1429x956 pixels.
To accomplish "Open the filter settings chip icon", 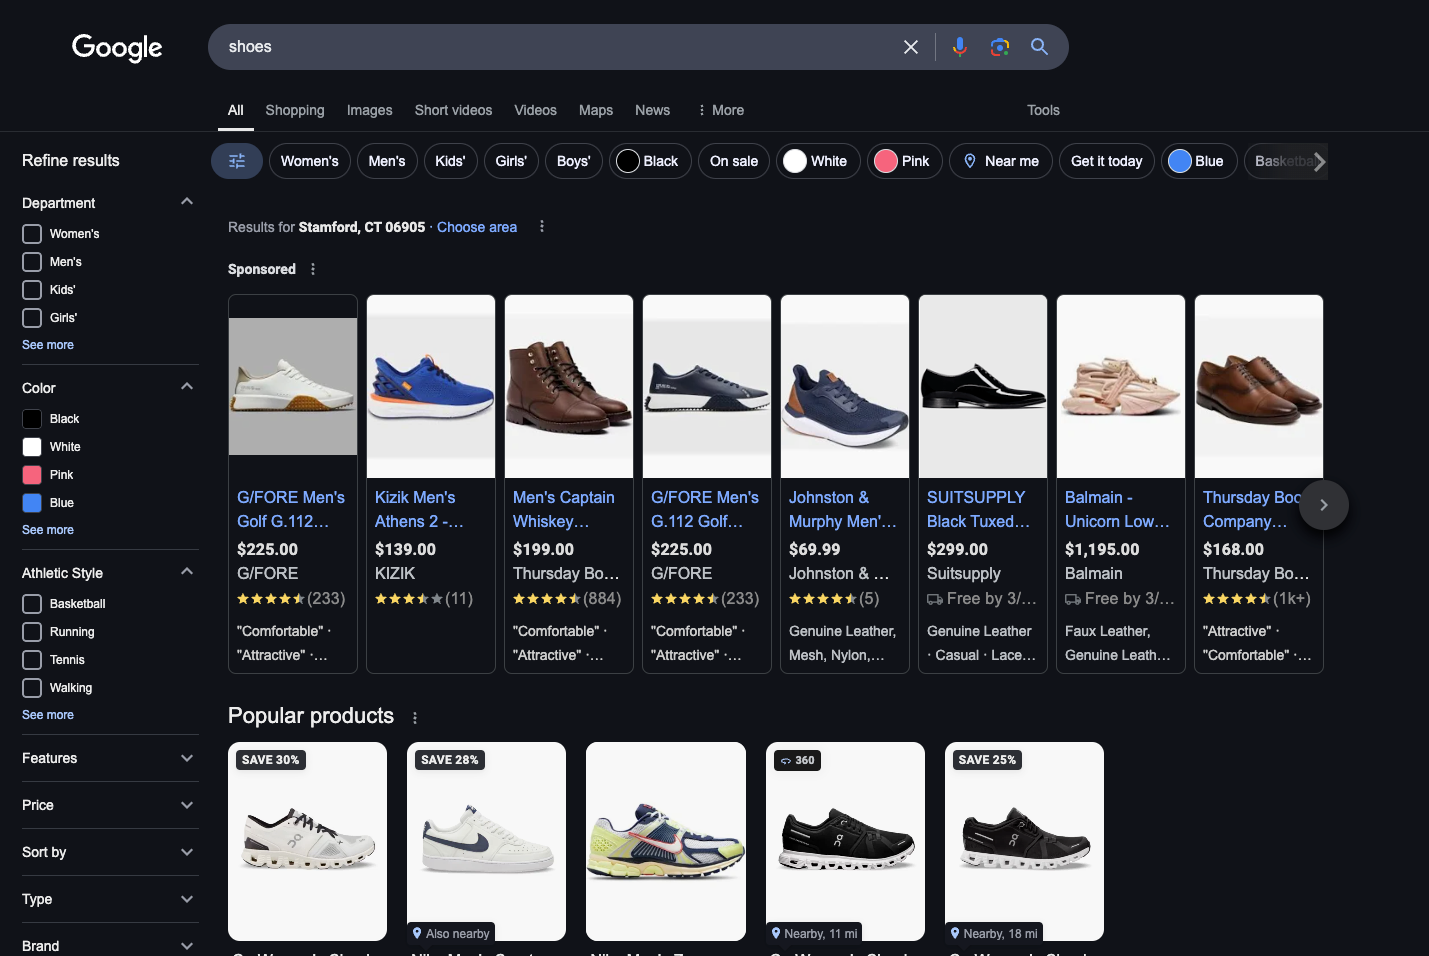I will (x=237, y=161).
